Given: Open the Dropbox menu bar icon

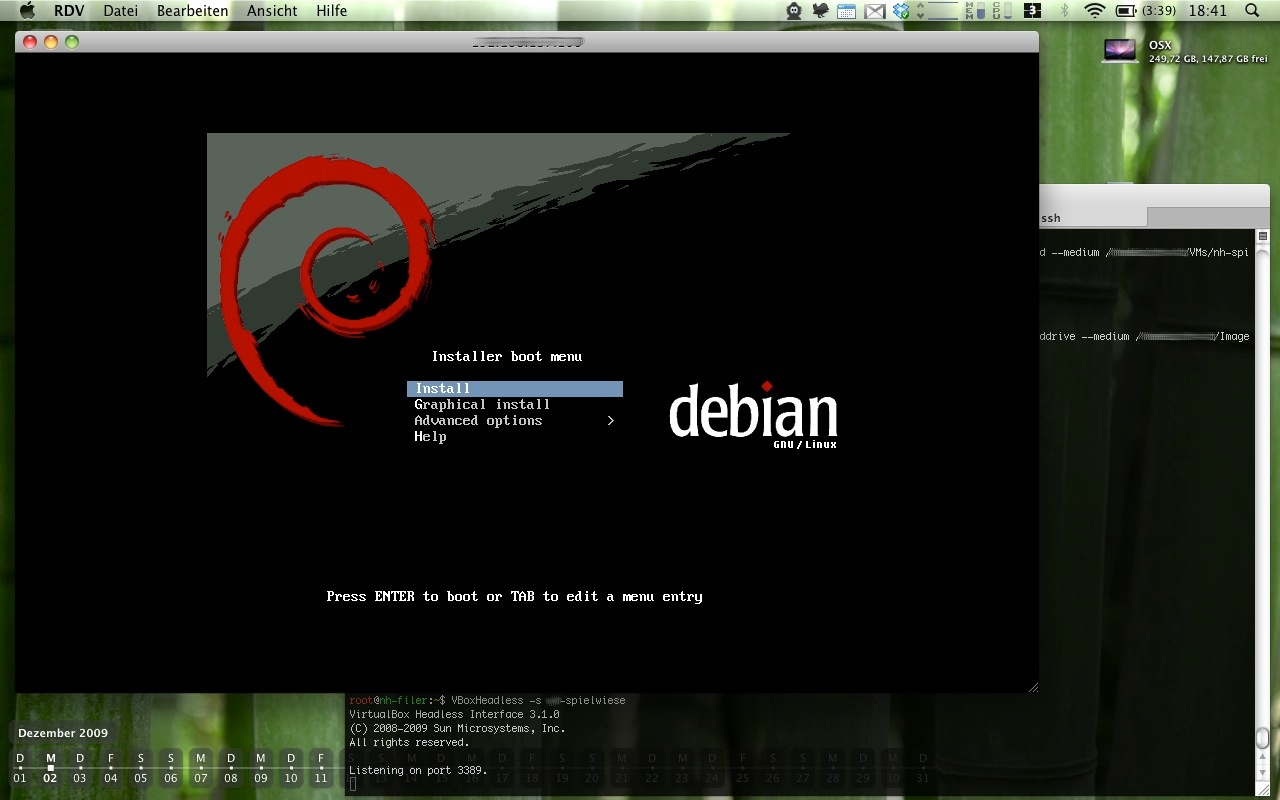Looking at the screenshot, I should (x=901, y=11).
